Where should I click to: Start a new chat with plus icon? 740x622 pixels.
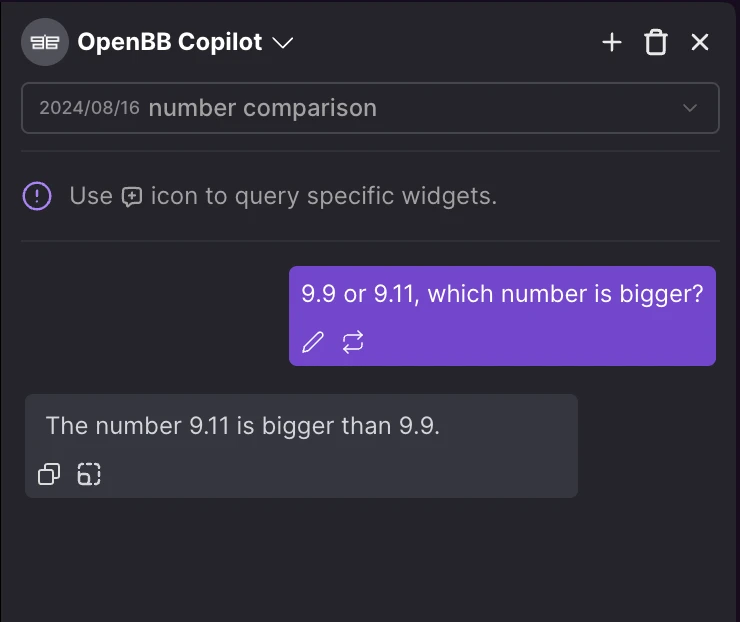coord(611,42)
